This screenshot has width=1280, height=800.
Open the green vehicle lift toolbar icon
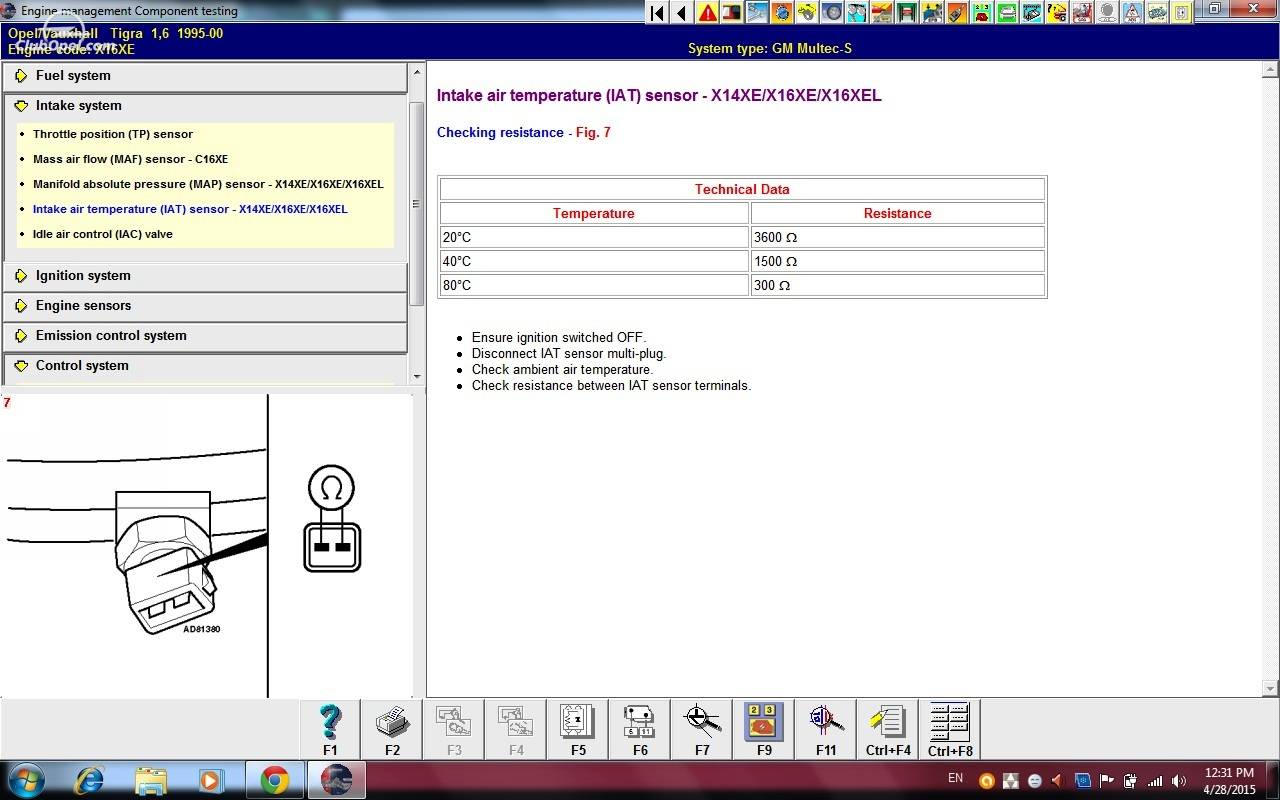[x=907, y=13]
